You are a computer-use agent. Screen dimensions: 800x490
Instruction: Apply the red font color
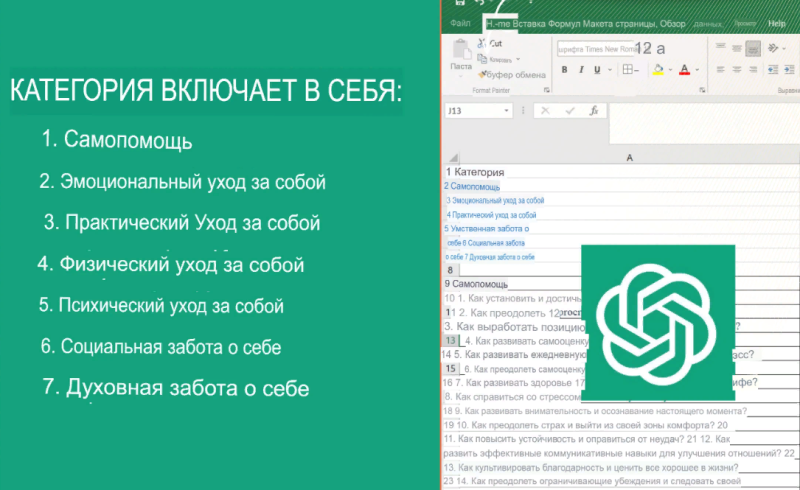(685, 69)
